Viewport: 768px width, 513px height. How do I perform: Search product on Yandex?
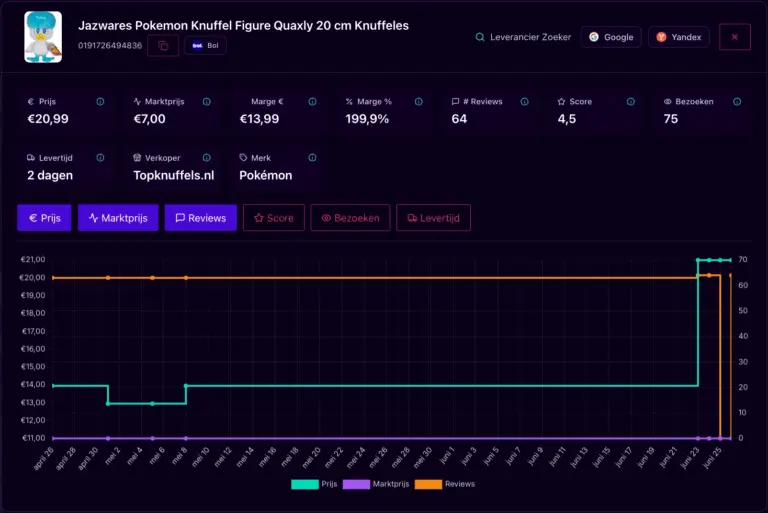(x=678, y=37)
